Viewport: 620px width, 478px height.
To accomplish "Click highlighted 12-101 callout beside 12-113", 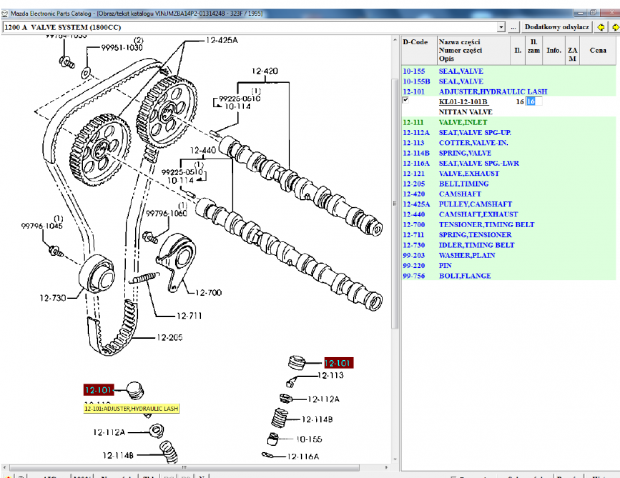I will (x=338, y=363).
